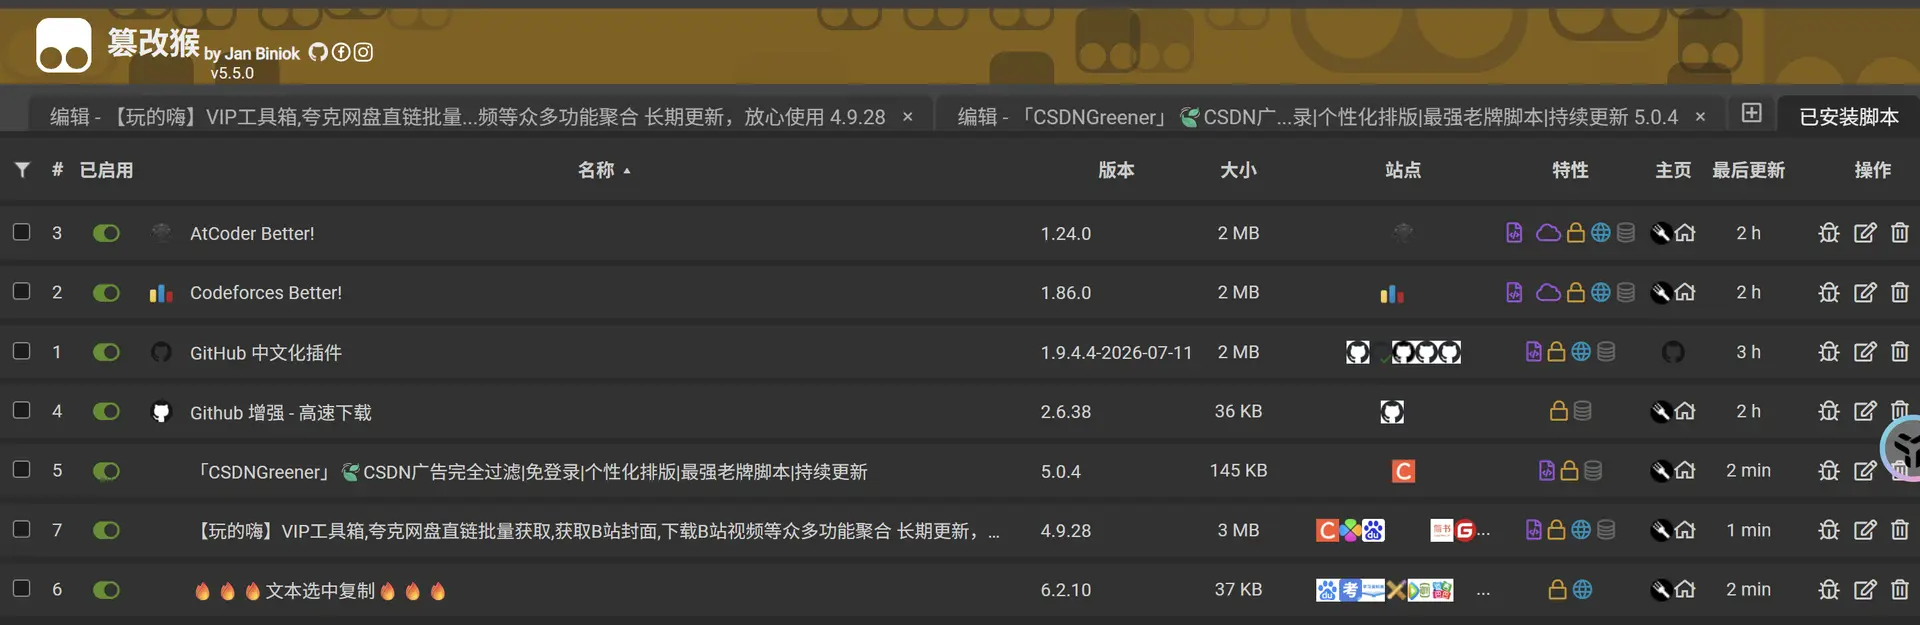Disable the Codeforces Better! script toggle
The image size is (1920, 625).
(106, 292)
